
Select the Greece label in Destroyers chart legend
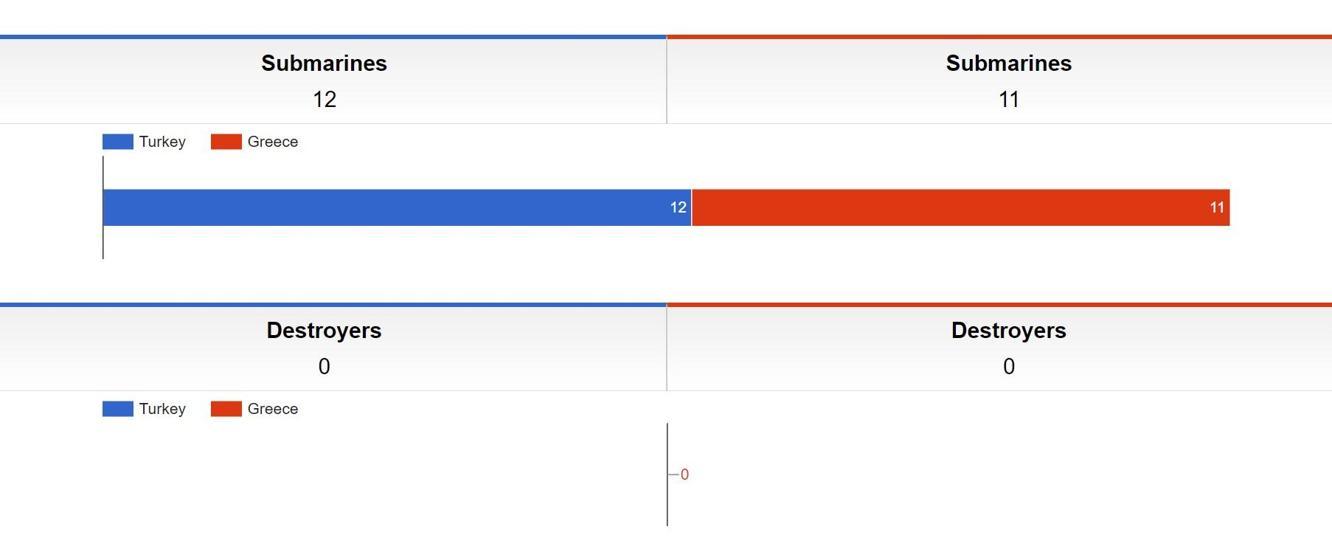pos(273,409)
